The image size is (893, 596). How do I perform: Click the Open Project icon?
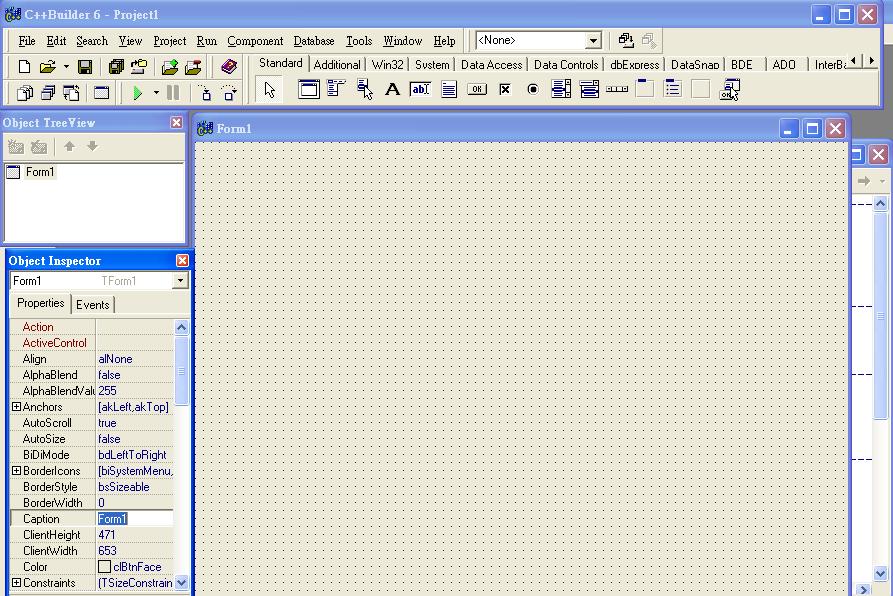coord(139,67)
